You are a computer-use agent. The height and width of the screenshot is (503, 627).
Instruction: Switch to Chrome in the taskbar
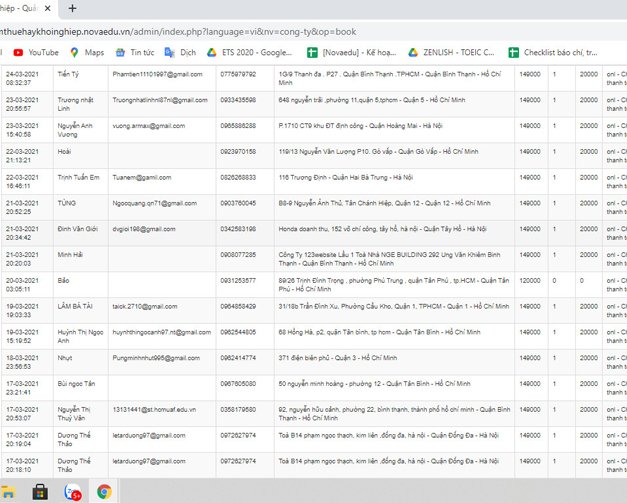click(104, 491)
